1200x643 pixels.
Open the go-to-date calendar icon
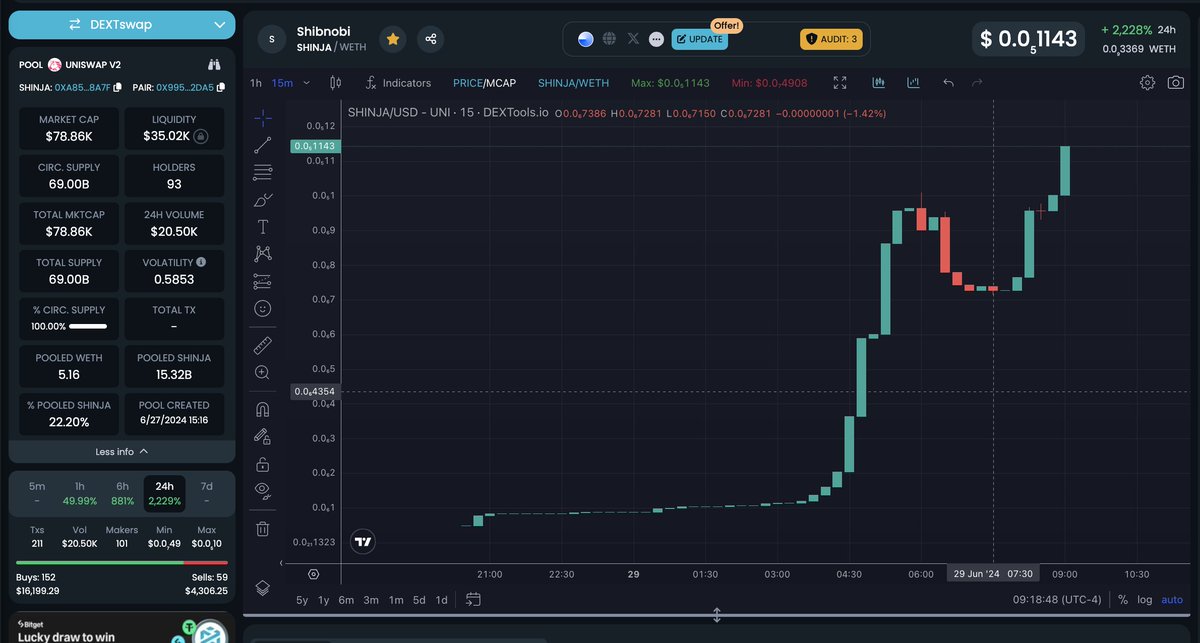tap(473, 600)
